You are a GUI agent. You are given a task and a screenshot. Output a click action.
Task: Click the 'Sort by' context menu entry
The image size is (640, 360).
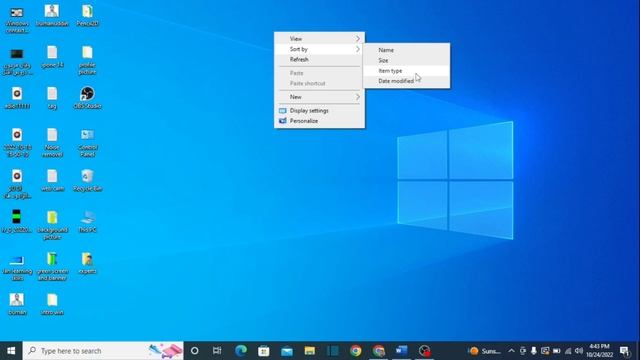320,49
